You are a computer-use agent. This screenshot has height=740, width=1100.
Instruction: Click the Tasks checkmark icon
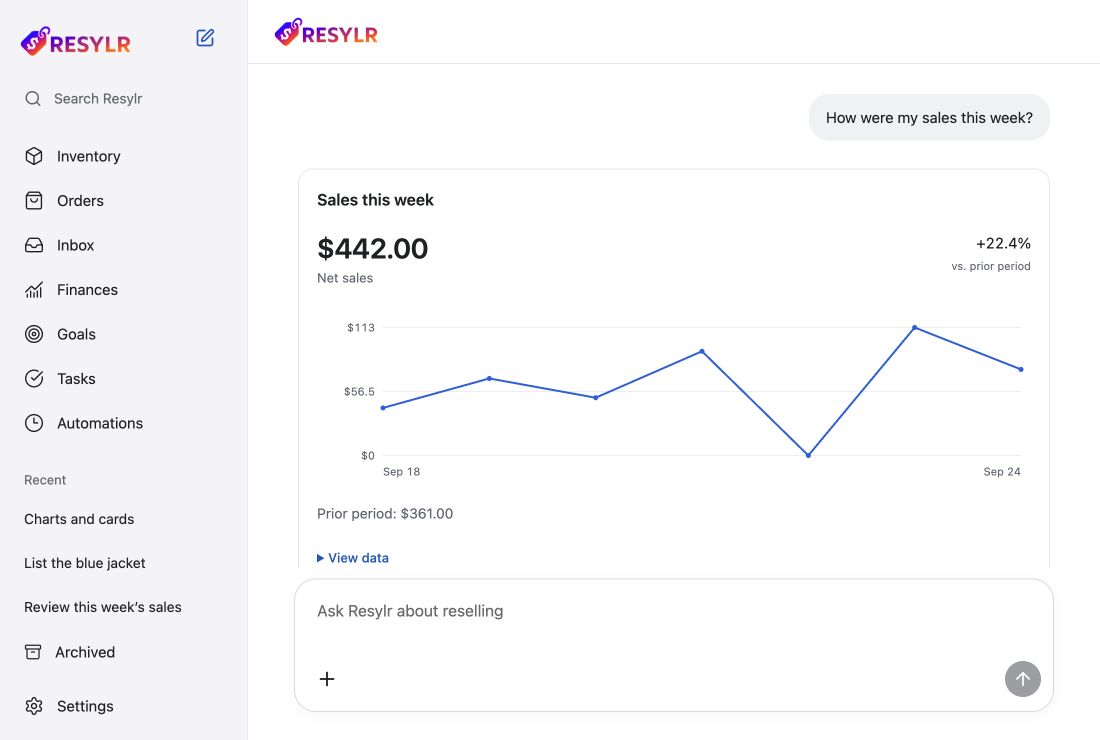tap(34, 379)
